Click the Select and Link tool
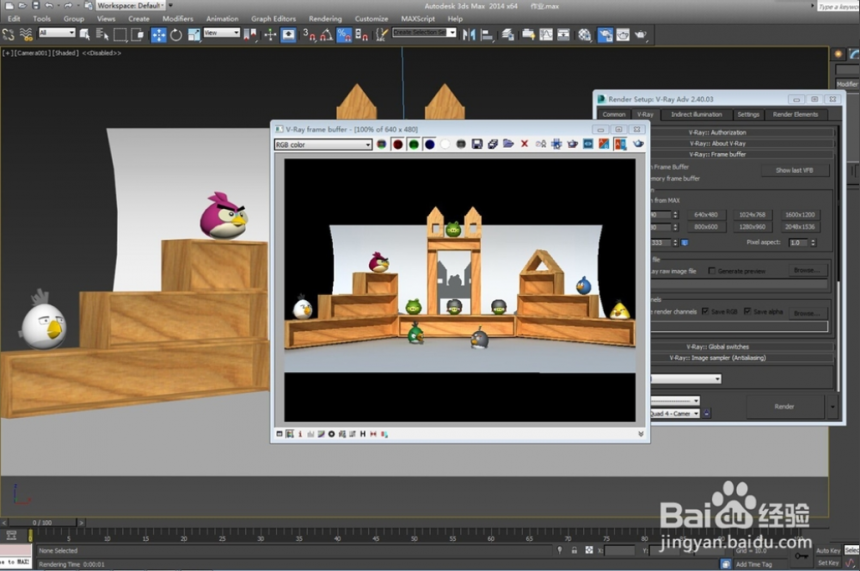The image size is (860, 571). click(8, 35)
